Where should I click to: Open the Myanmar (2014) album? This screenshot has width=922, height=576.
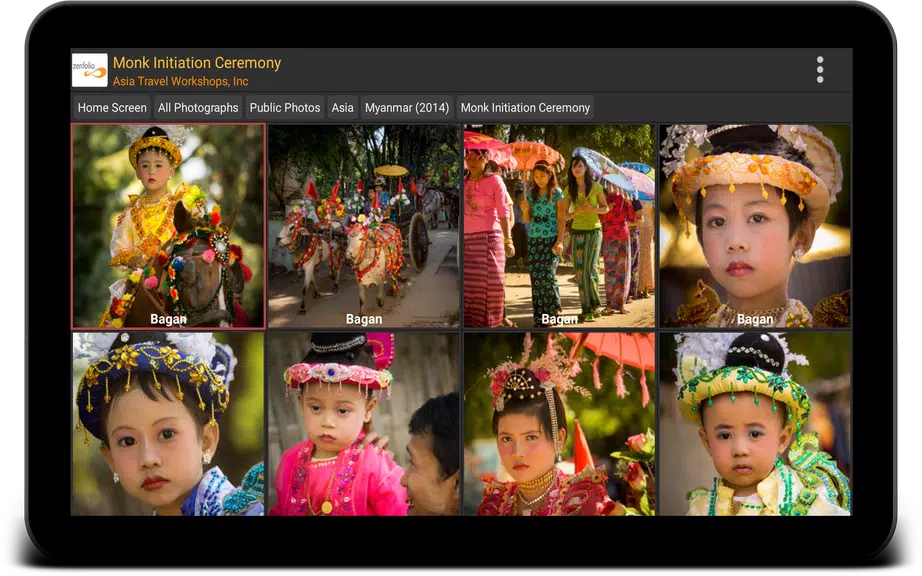pyautogui.click(x=406, y=107)
